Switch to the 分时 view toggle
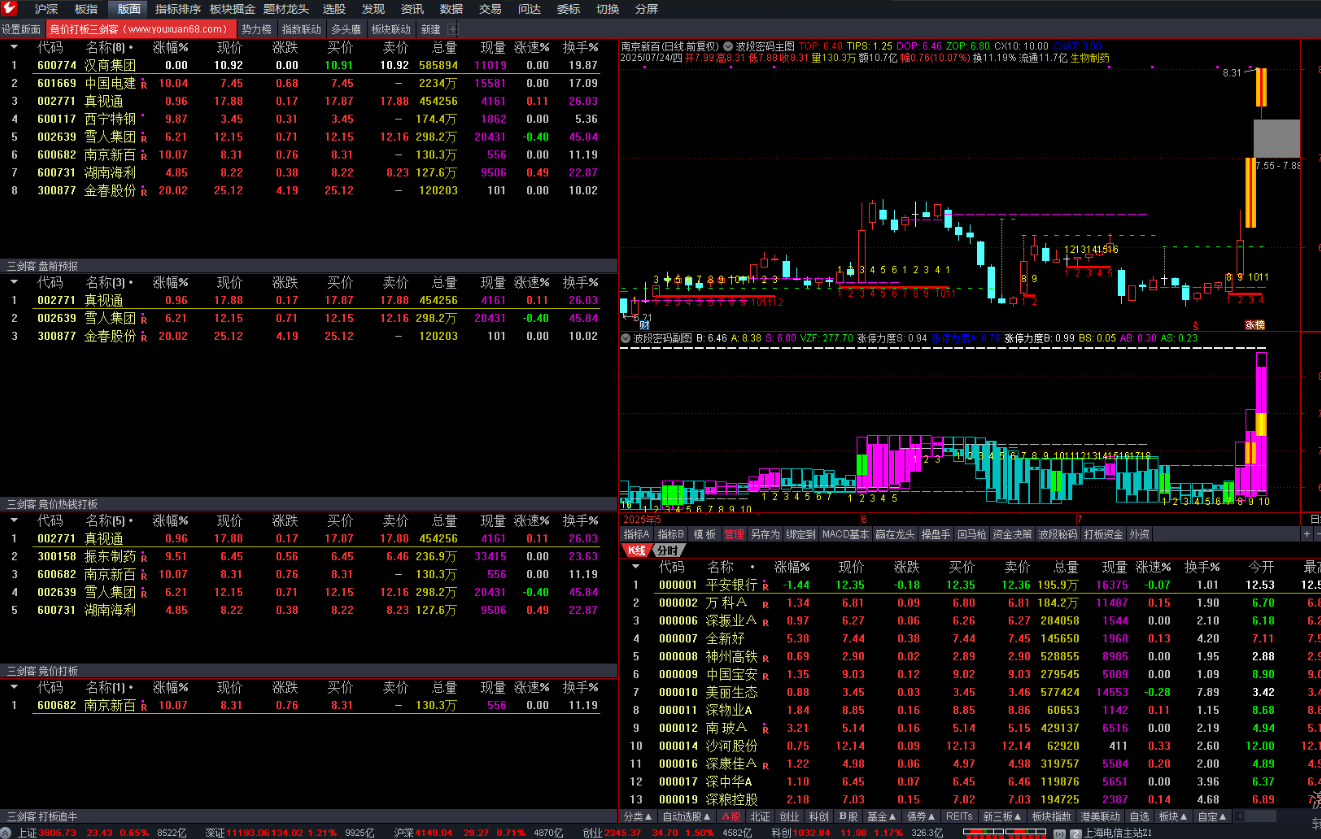Image resolution: width=1321 pixels, height=839 pixels. pyautogui.click(x=667, y=550)
